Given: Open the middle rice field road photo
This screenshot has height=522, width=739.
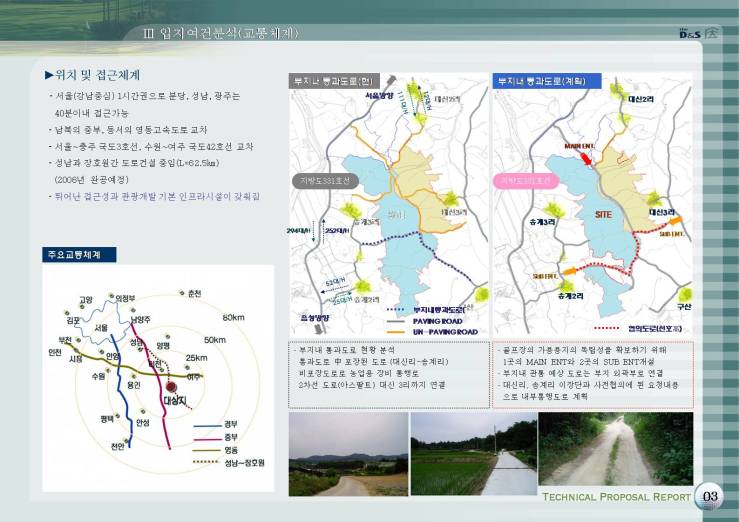Looking at the screenshot, I should (472, 455).
